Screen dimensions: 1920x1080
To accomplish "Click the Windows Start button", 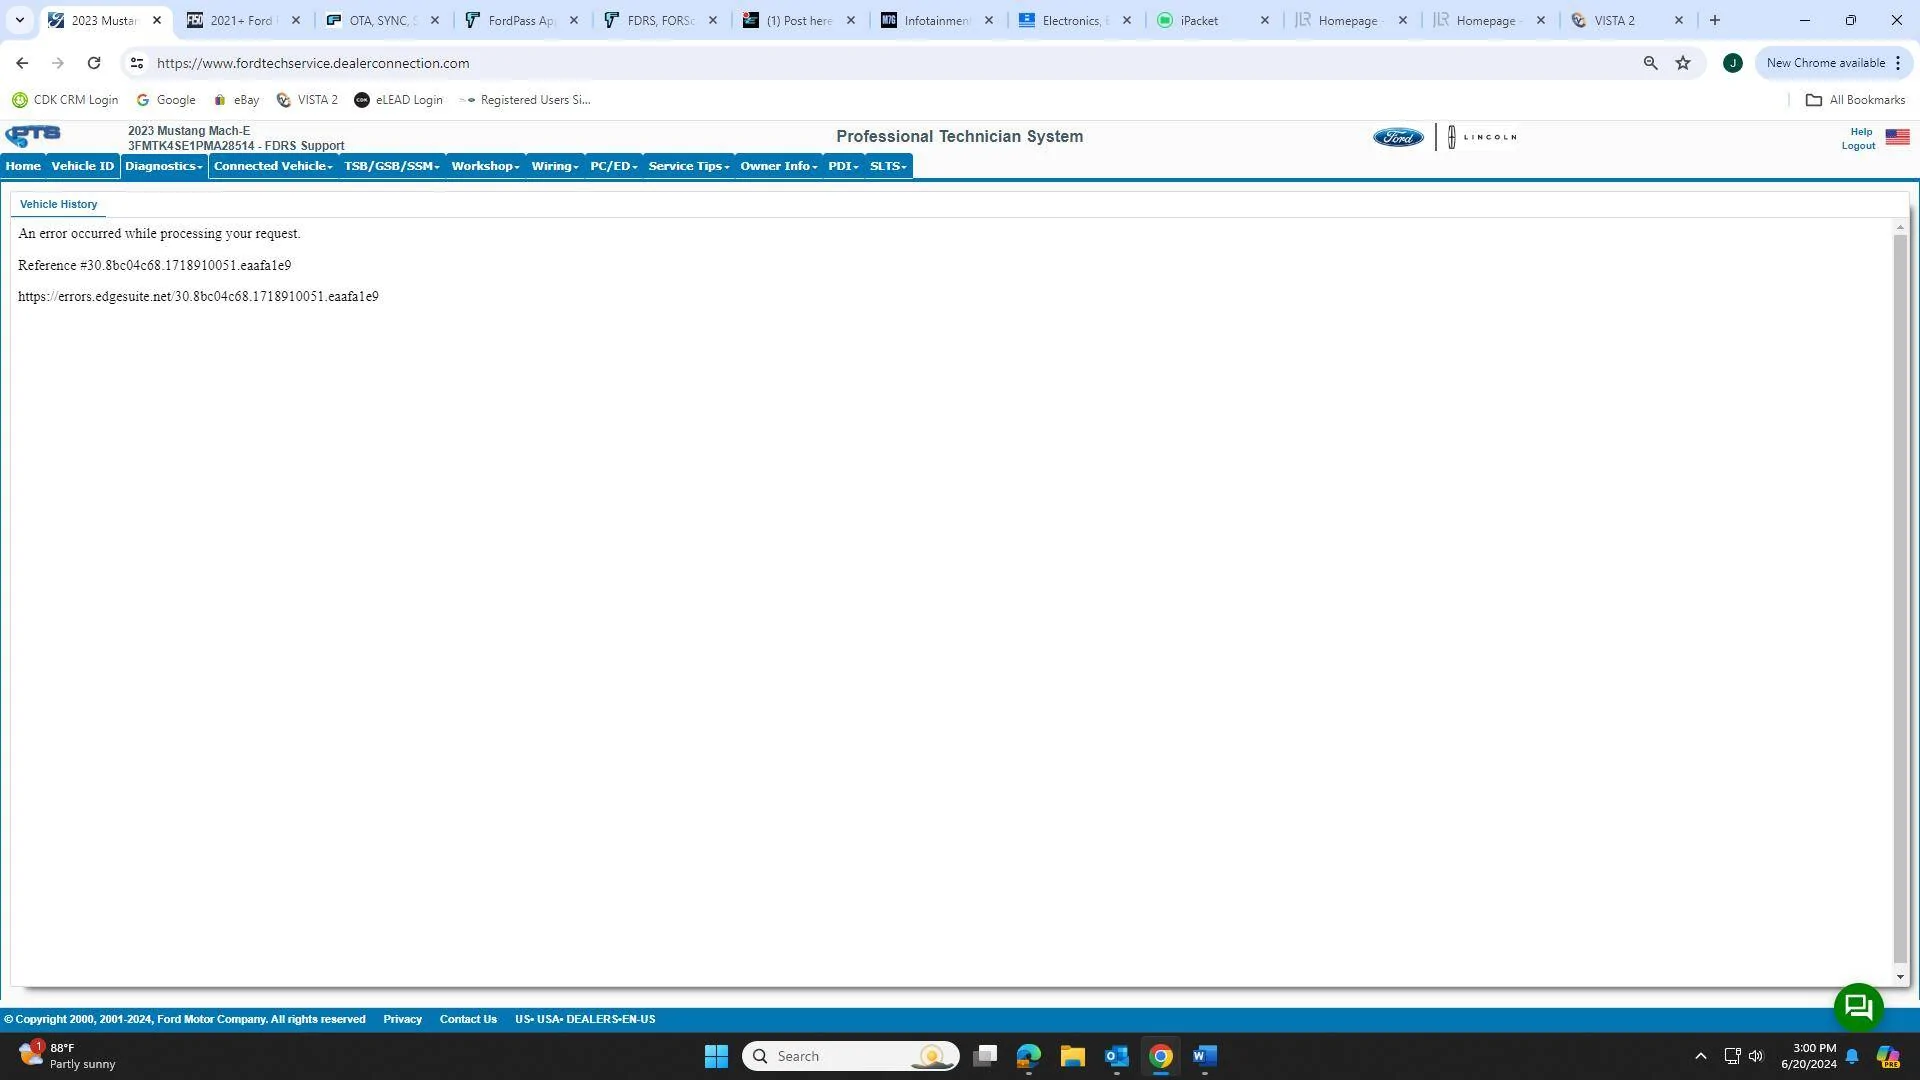I will click(x=716, y=1056).
